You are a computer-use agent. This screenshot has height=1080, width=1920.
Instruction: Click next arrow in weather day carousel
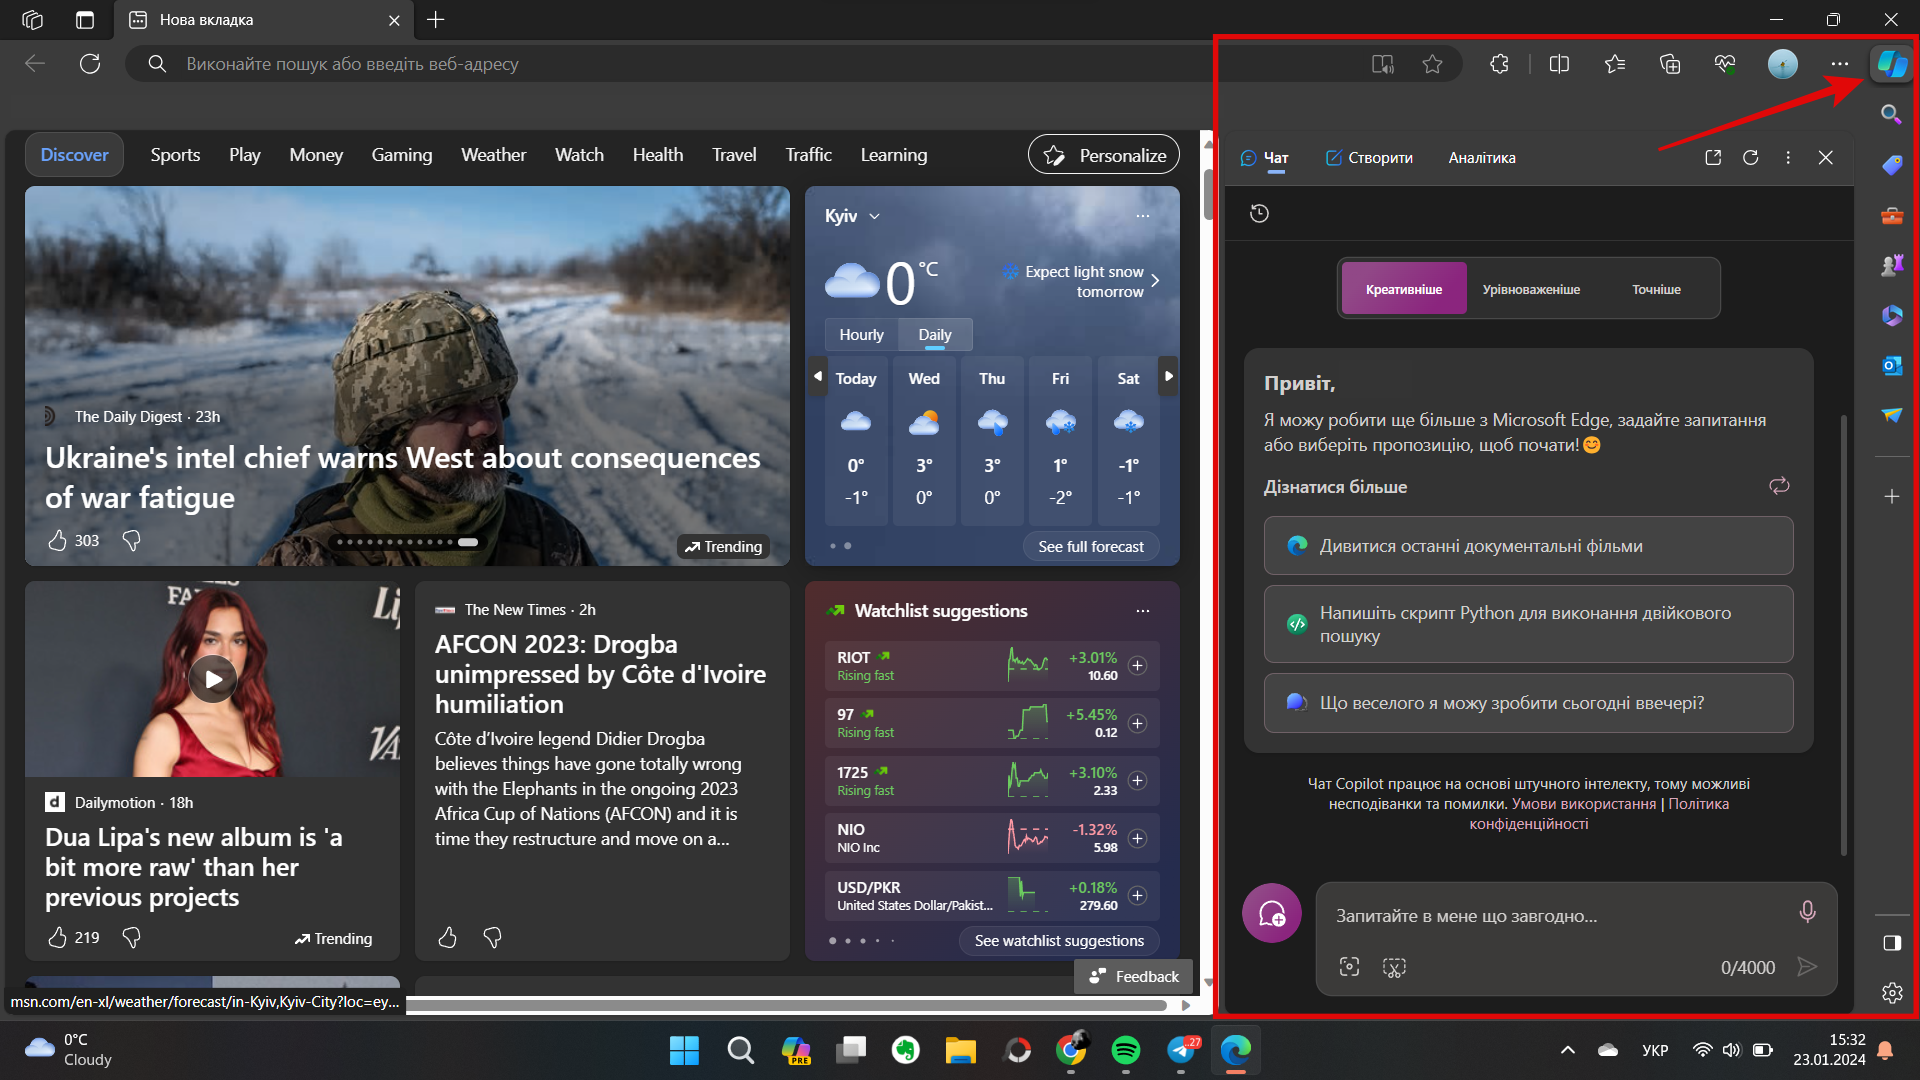(1168, 377)
